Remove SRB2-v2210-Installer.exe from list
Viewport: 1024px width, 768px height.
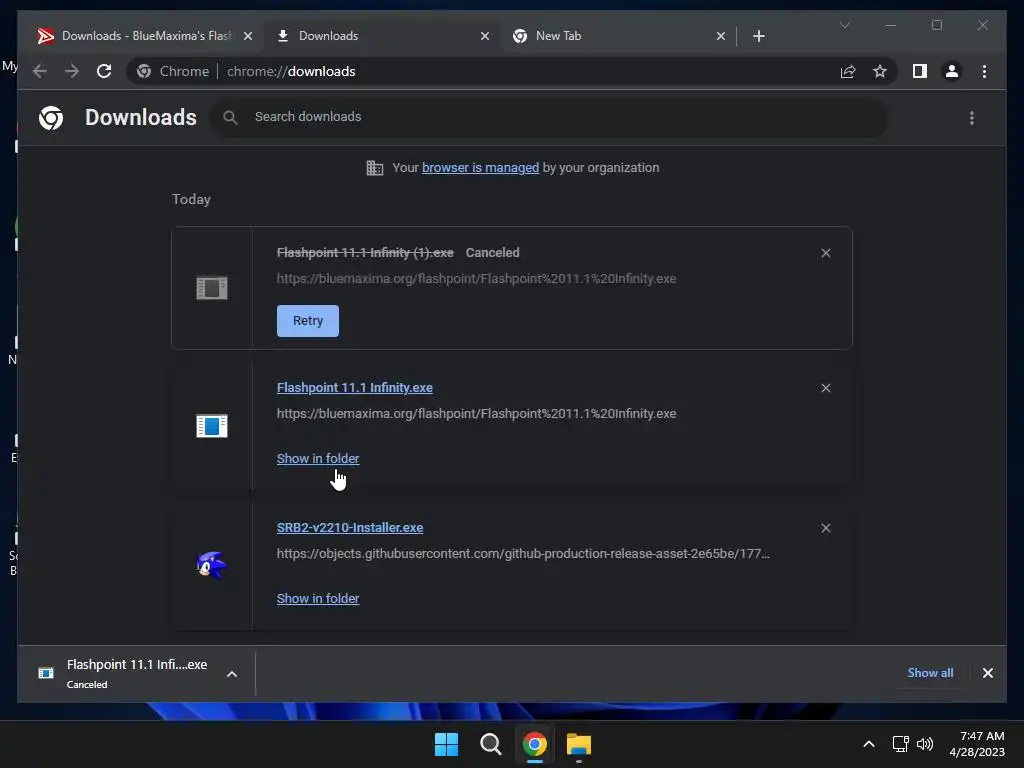click(825, 528)
